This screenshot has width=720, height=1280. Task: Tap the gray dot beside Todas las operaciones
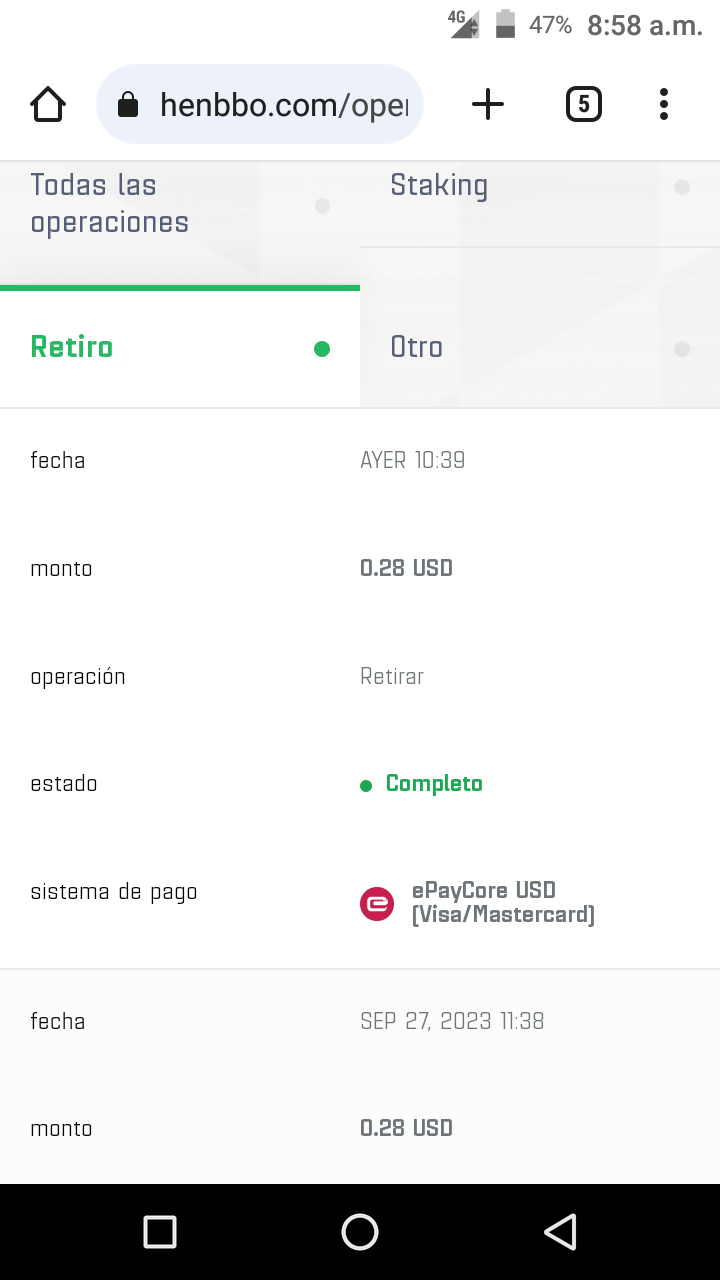pos(322,206)
